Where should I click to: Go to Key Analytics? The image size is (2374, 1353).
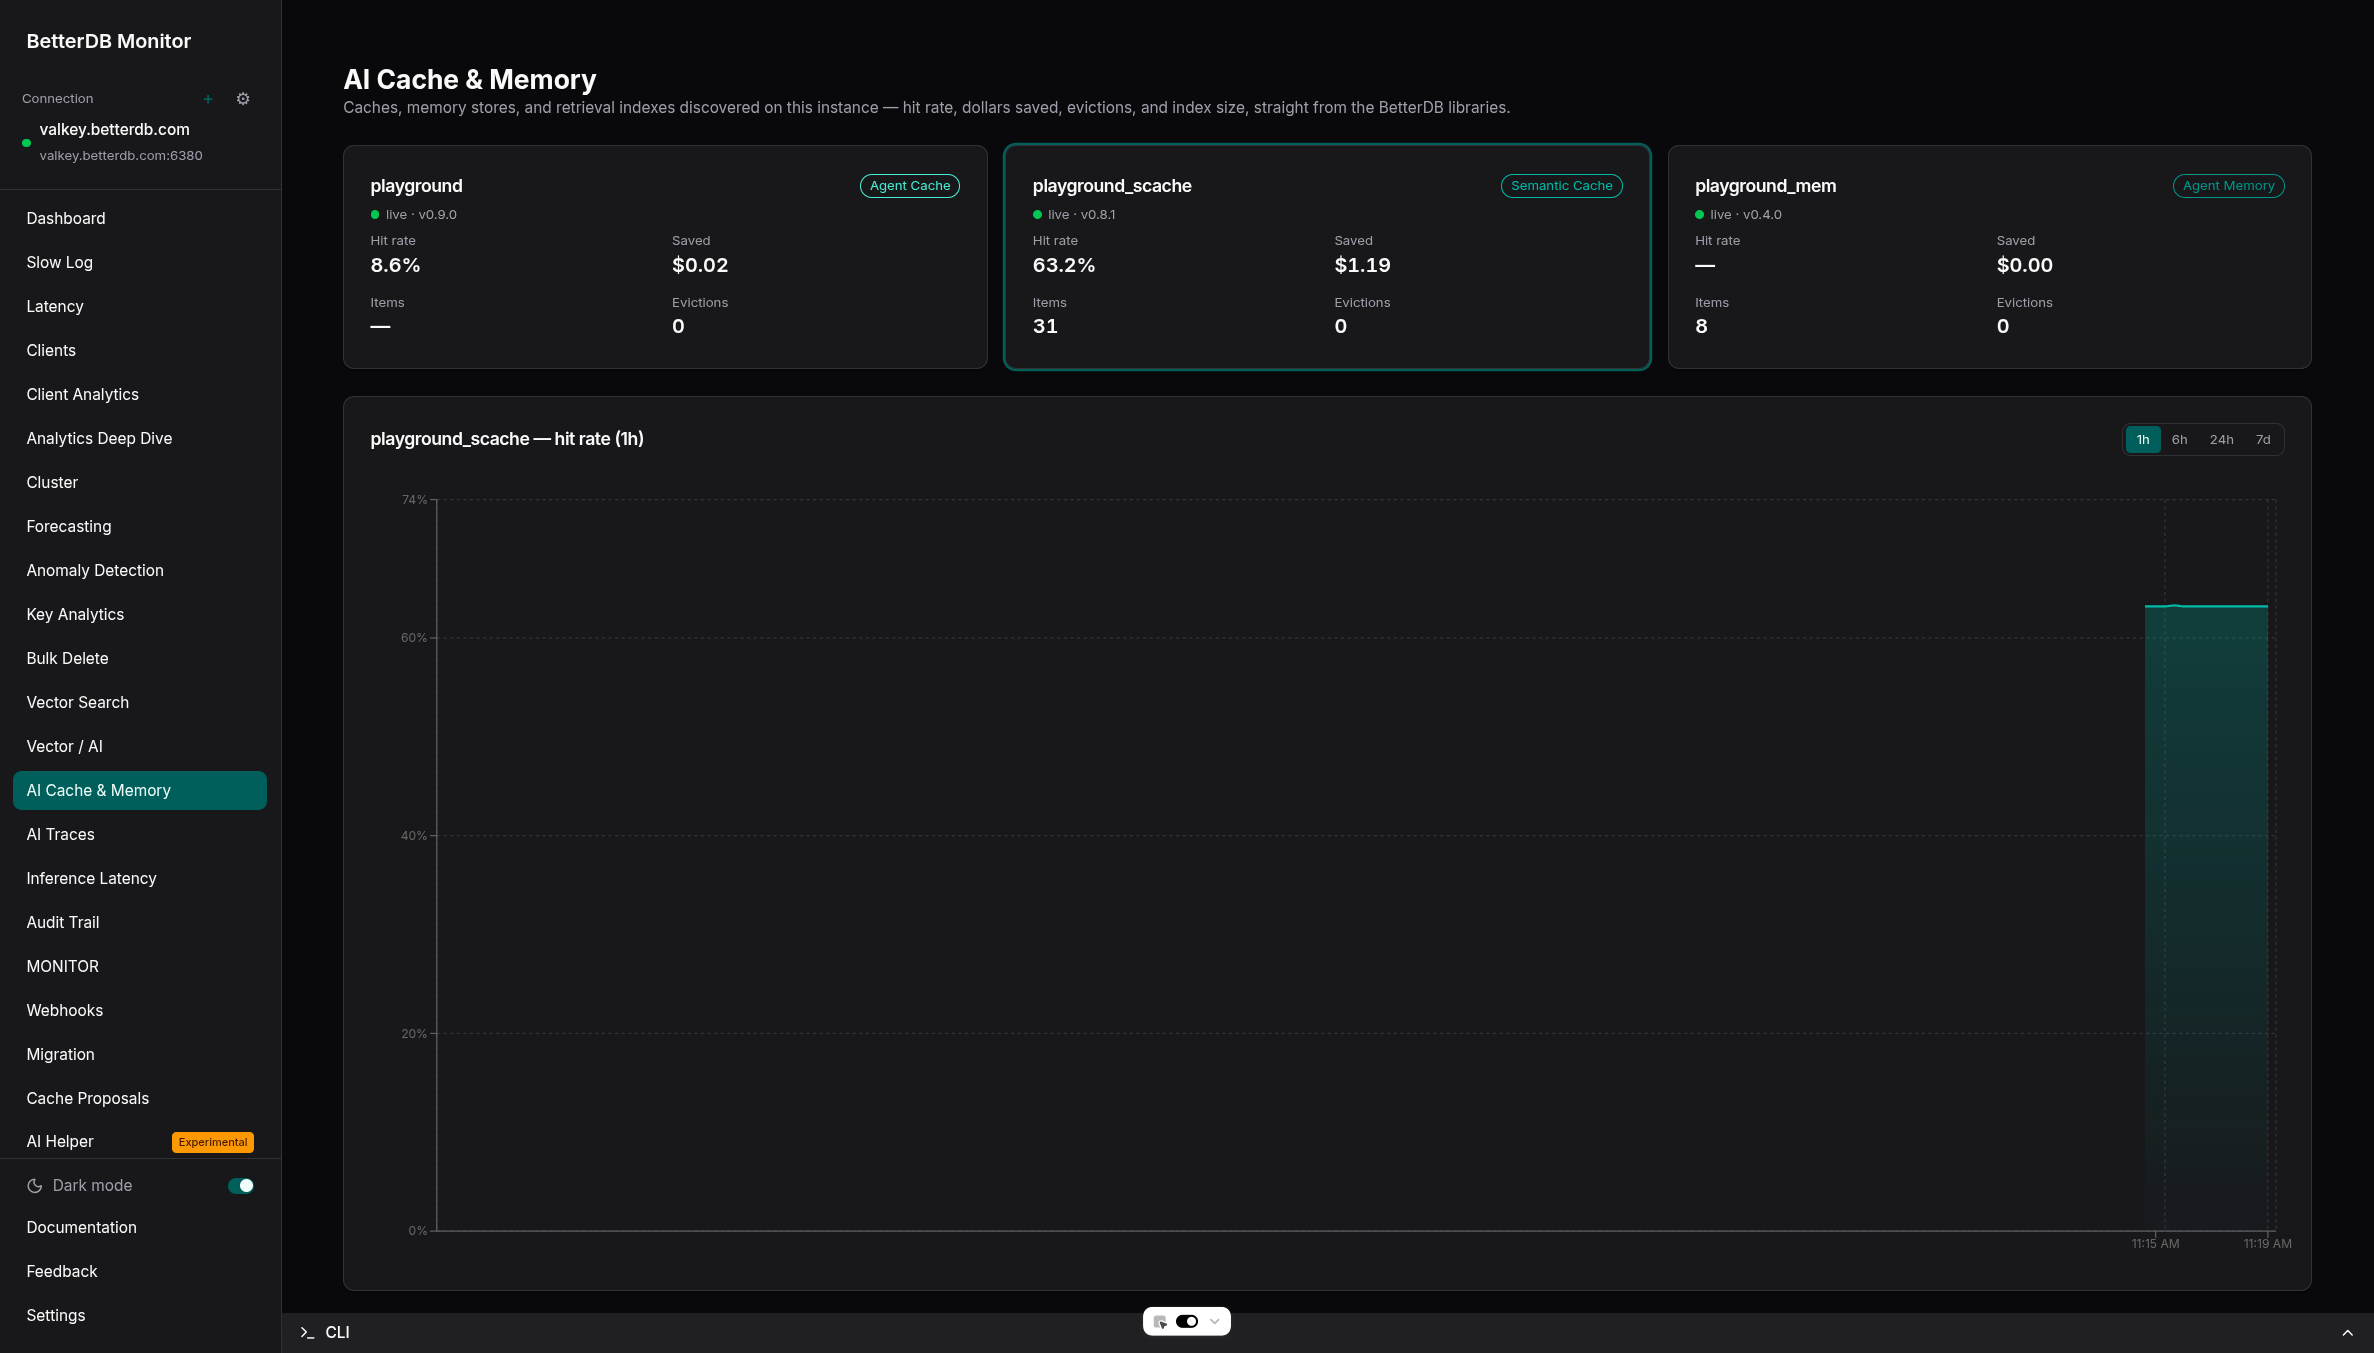tap(140, 615)
